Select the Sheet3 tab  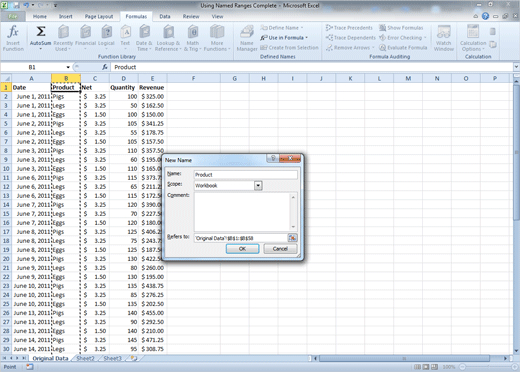click(x=112, y=358)
